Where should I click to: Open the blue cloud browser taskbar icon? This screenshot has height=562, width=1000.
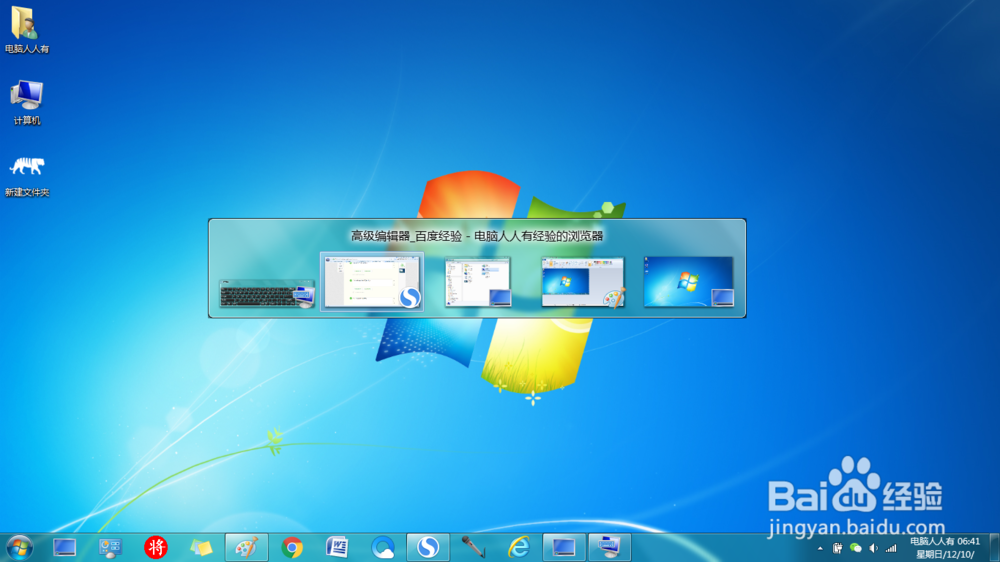pyautogui.click(x=383, y=547)
